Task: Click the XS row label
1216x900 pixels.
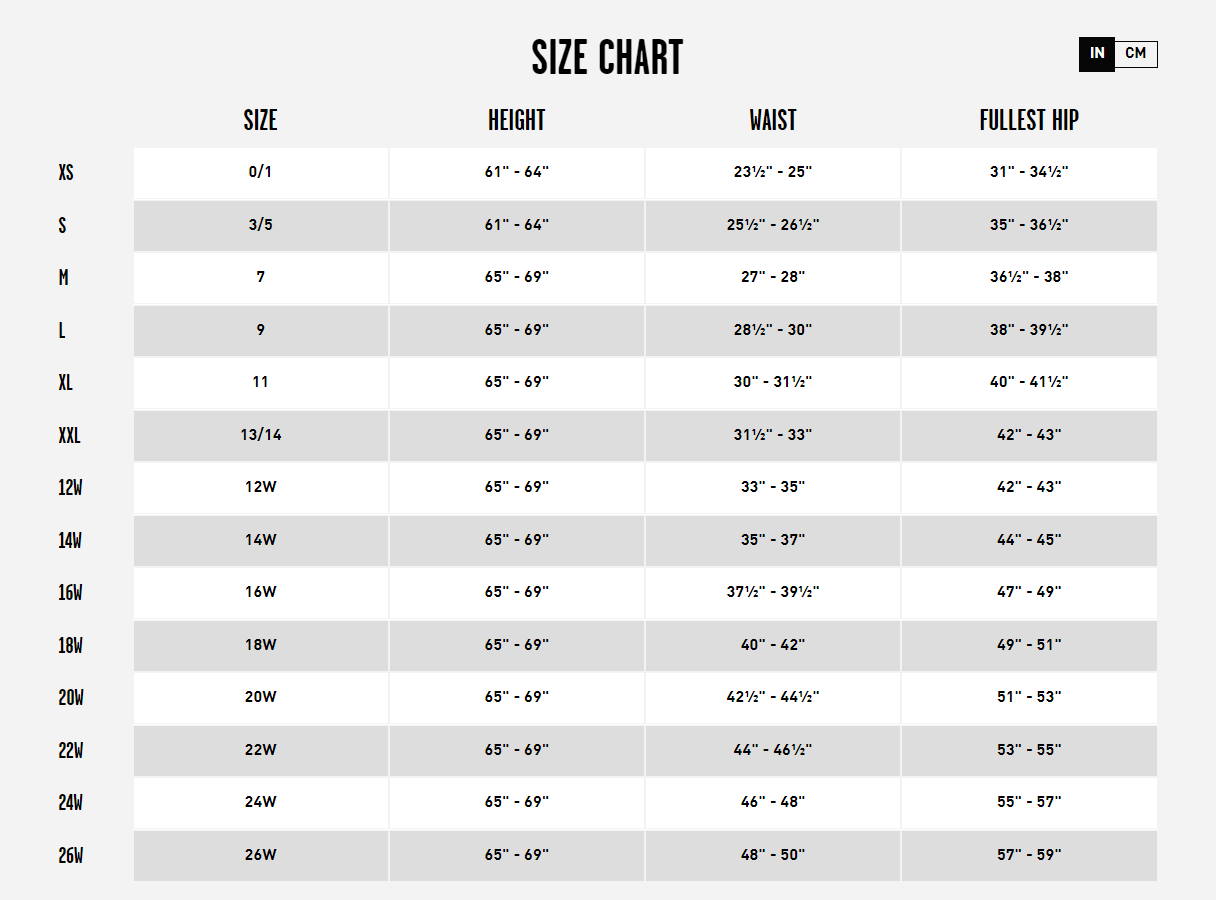Action: point(66,173)
